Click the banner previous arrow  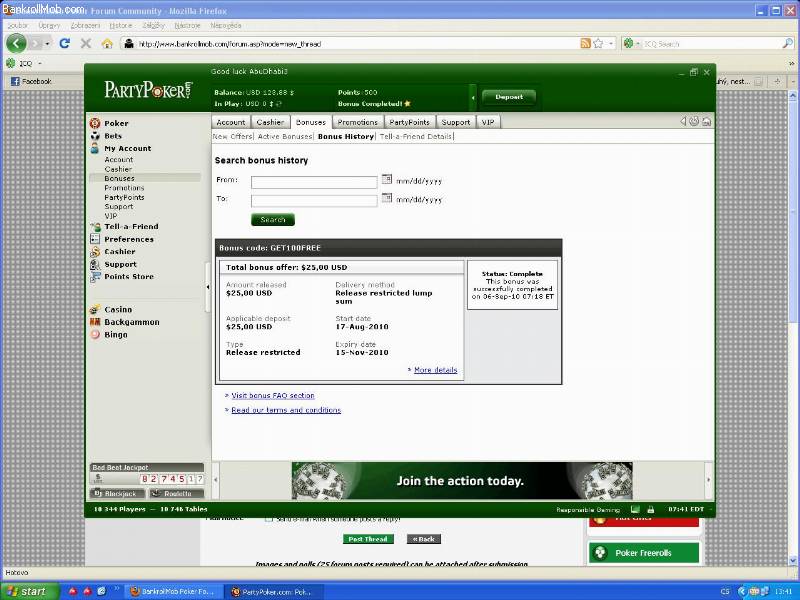coord(216,480)
